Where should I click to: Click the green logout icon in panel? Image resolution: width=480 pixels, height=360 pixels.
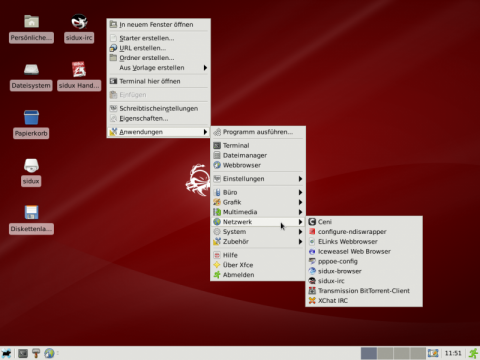(473, 353)
